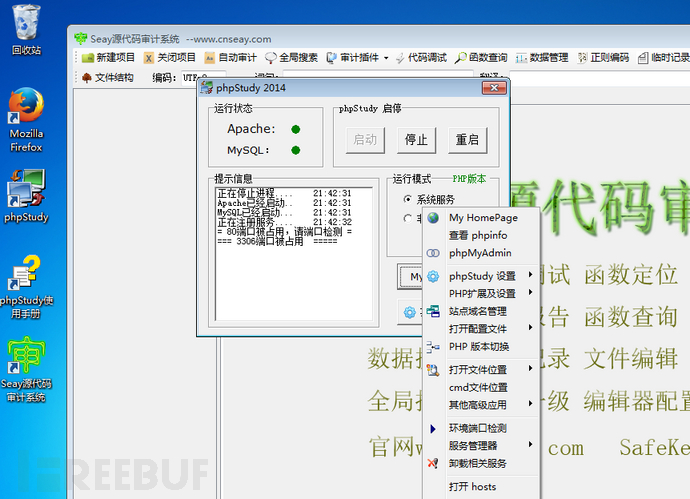Launch Mozilla Firefox desktop shortcut
This screenshot has height=499, width=690.
point(26,120)
